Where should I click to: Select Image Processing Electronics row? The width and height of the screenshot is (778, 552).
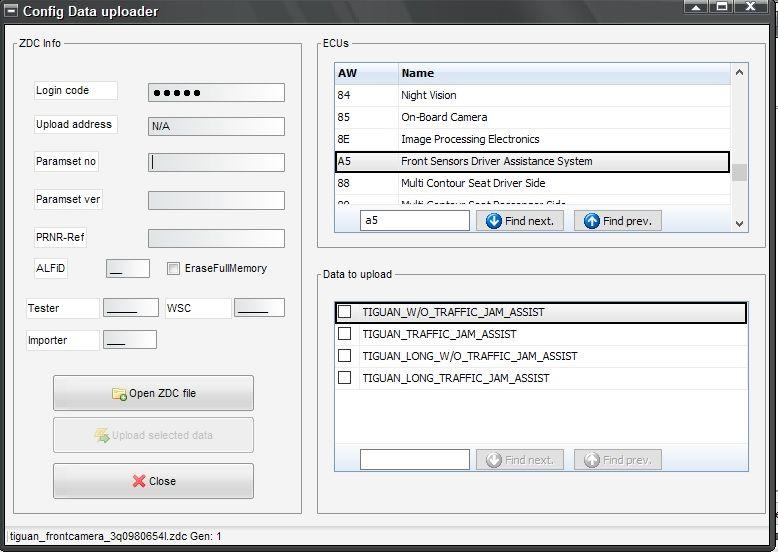532,139
